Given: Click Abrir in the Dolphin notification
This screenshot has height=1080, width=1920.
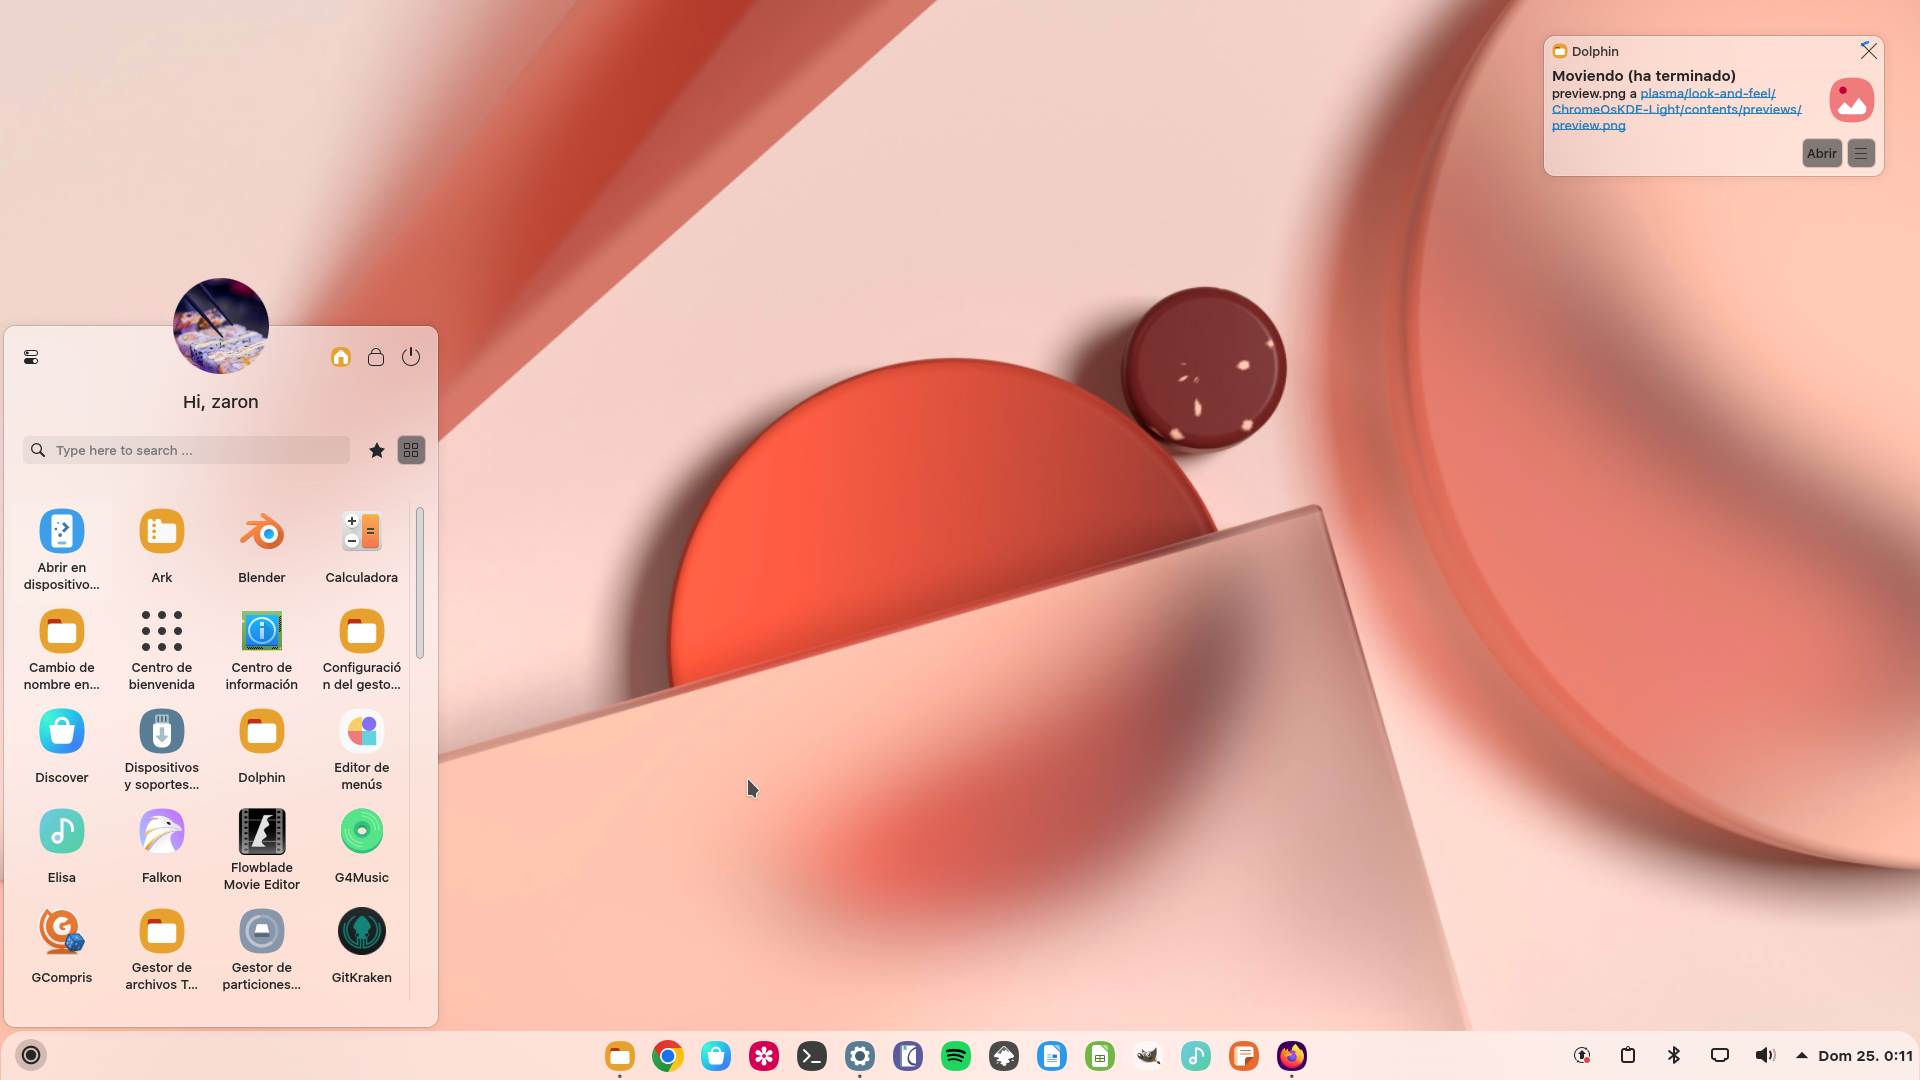Looking at the screenshot, I should pyautogui.click(x=1822, y=154).
